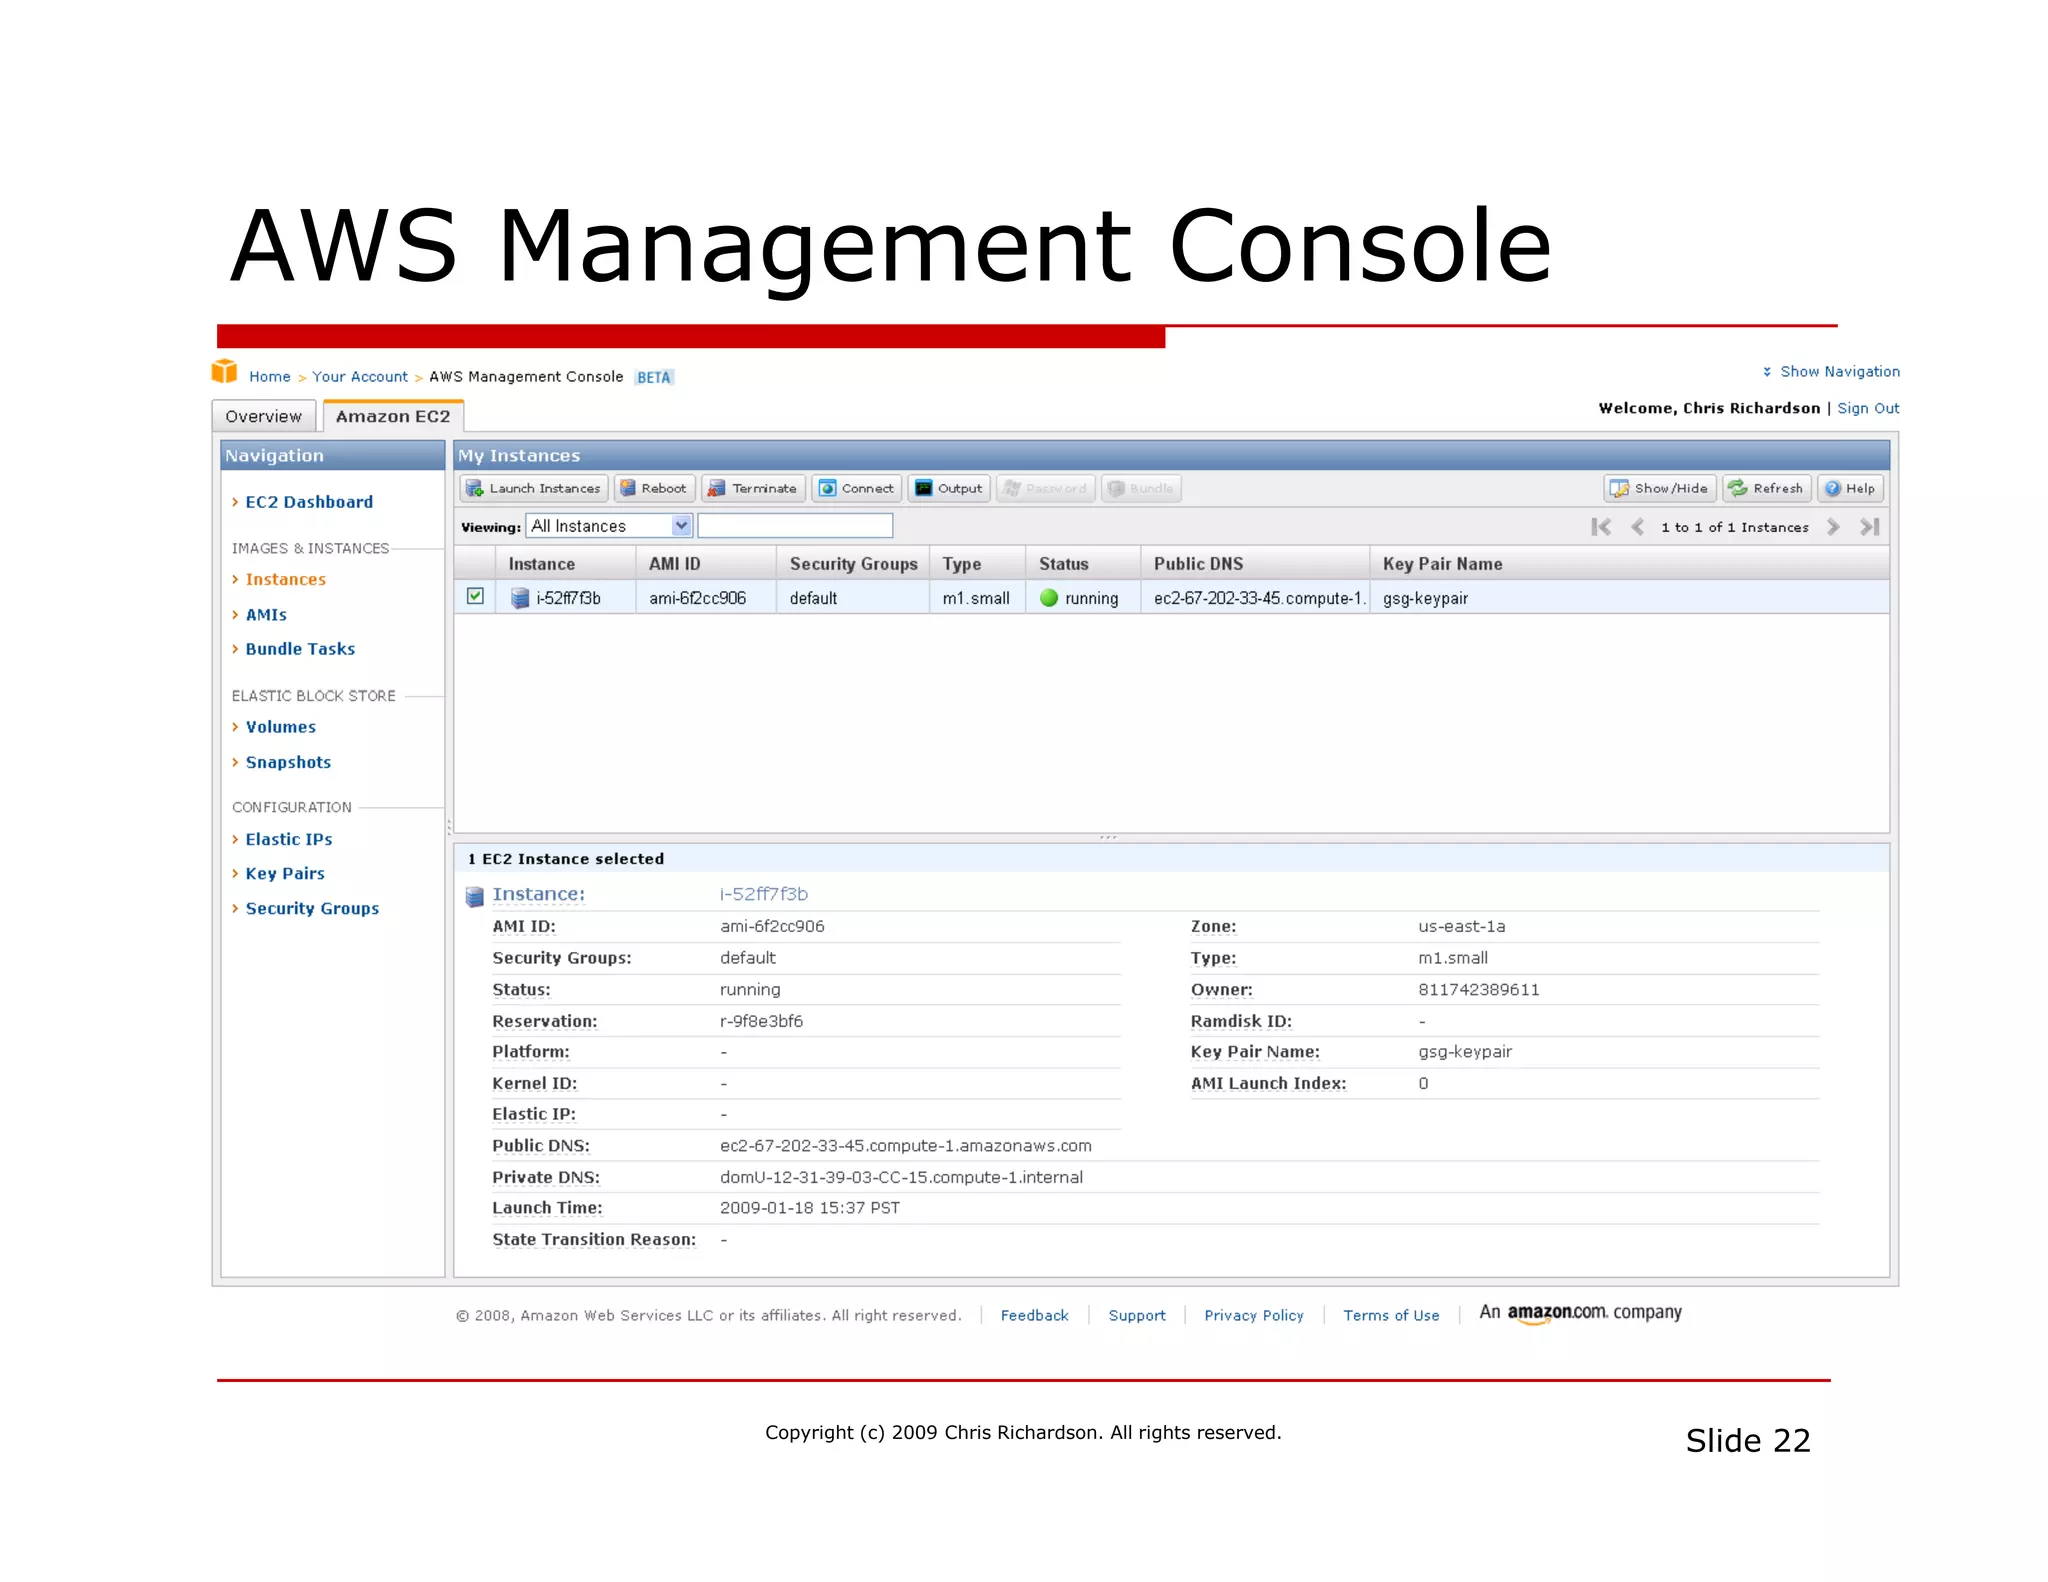The height and width of the screenshot is (1582, 2048).
Task: Open the Privacy Policy footer link
Action: pos(1254,1315)
